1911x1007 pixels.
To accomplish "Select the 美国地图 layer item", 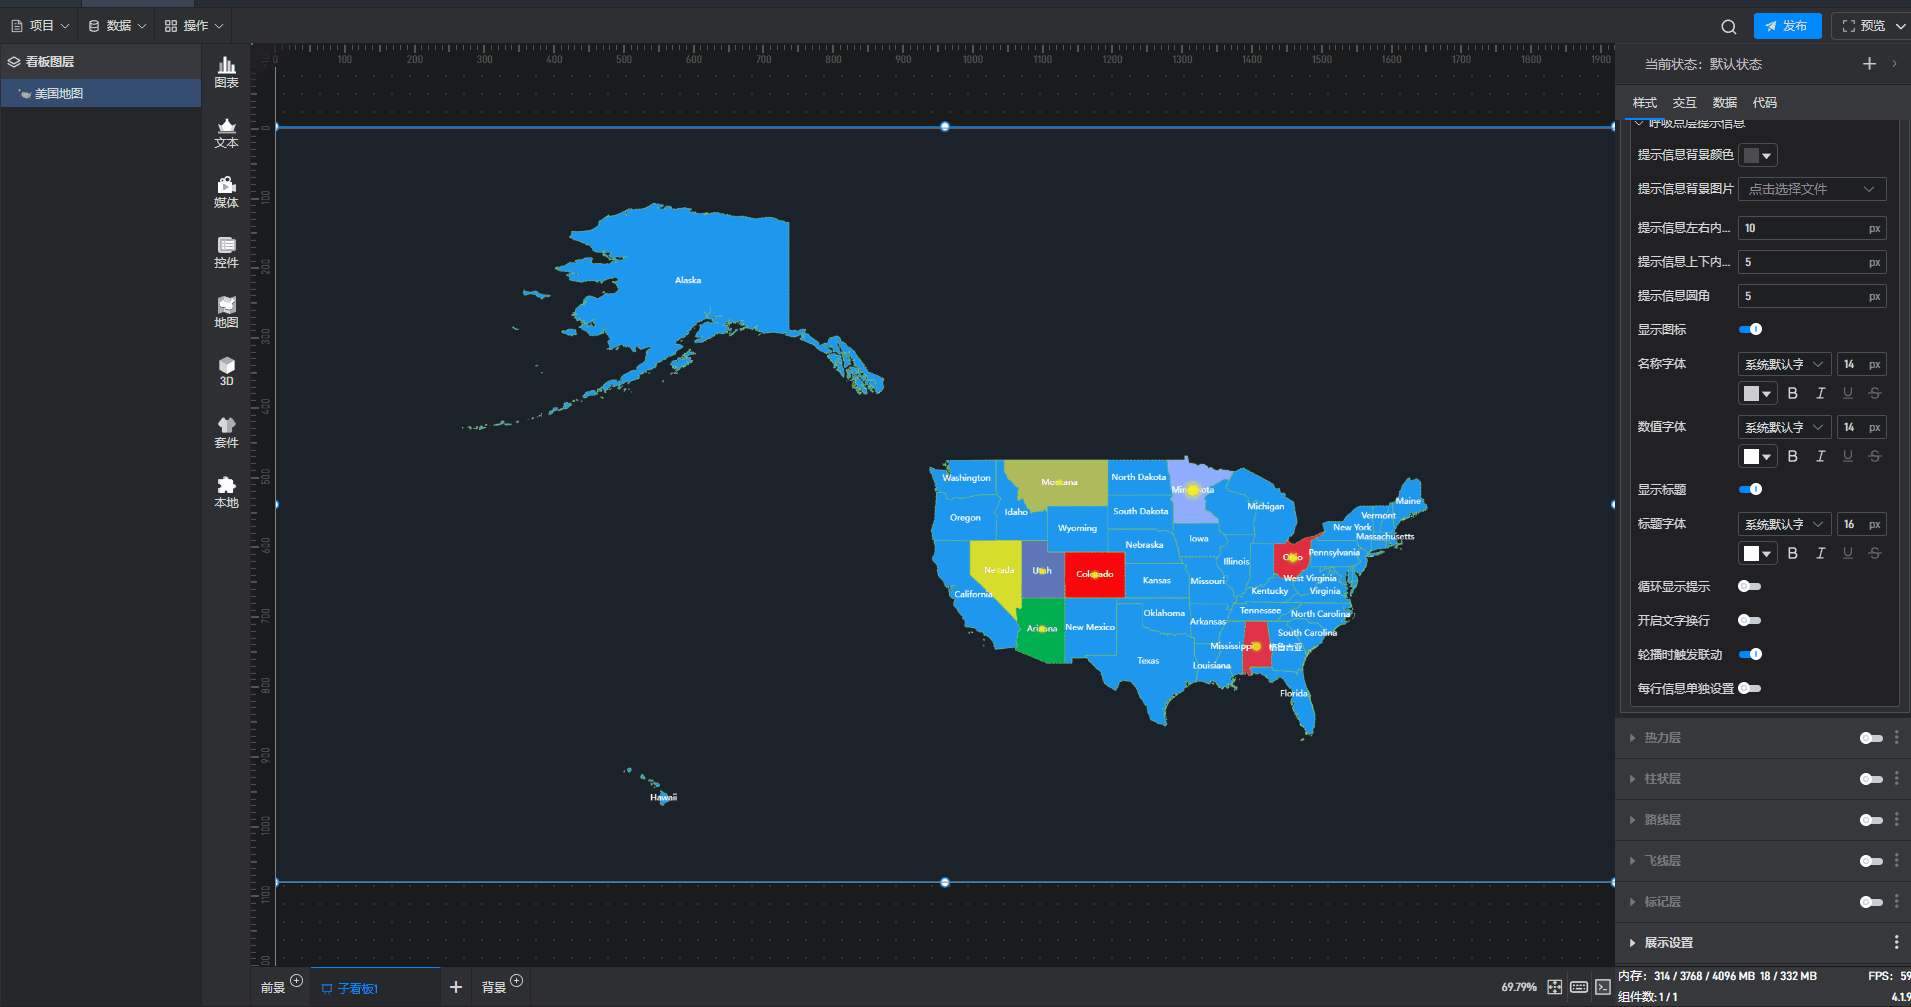I will coord(59,93).
